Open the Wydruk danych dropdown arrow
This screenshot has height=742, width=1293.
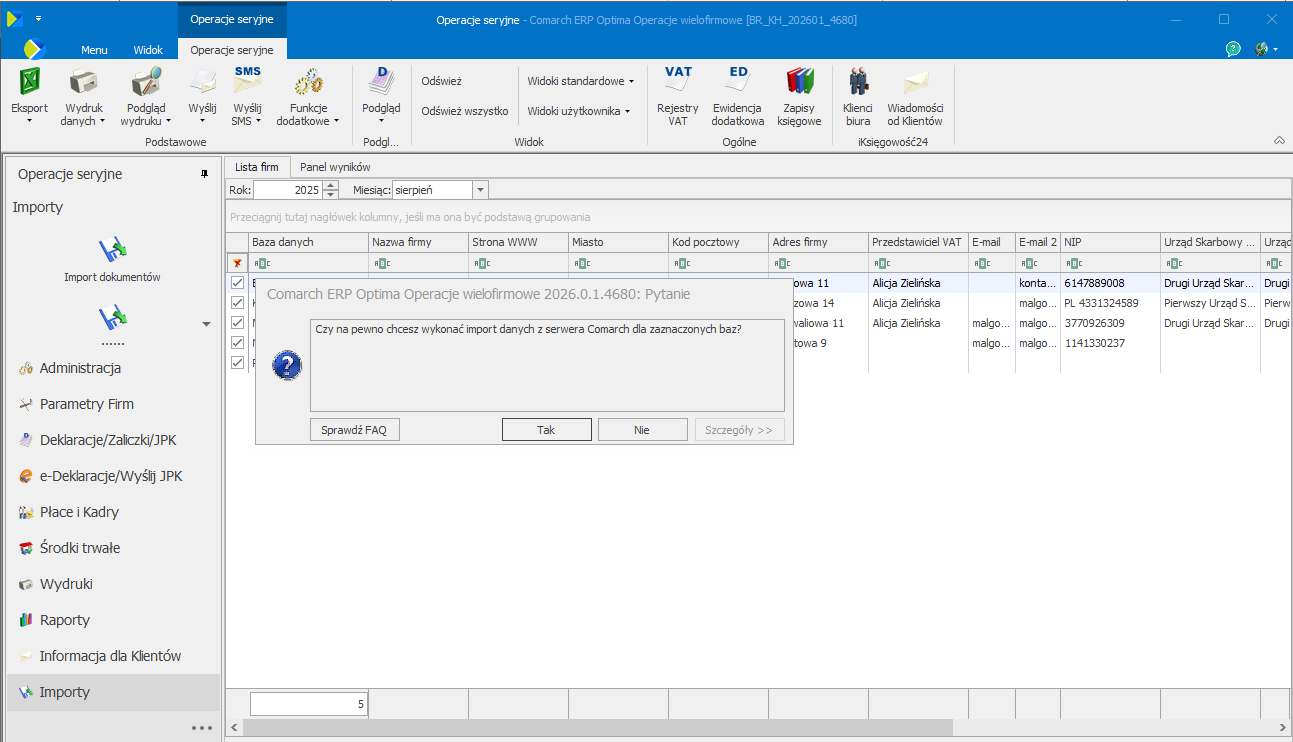[102, 121]
